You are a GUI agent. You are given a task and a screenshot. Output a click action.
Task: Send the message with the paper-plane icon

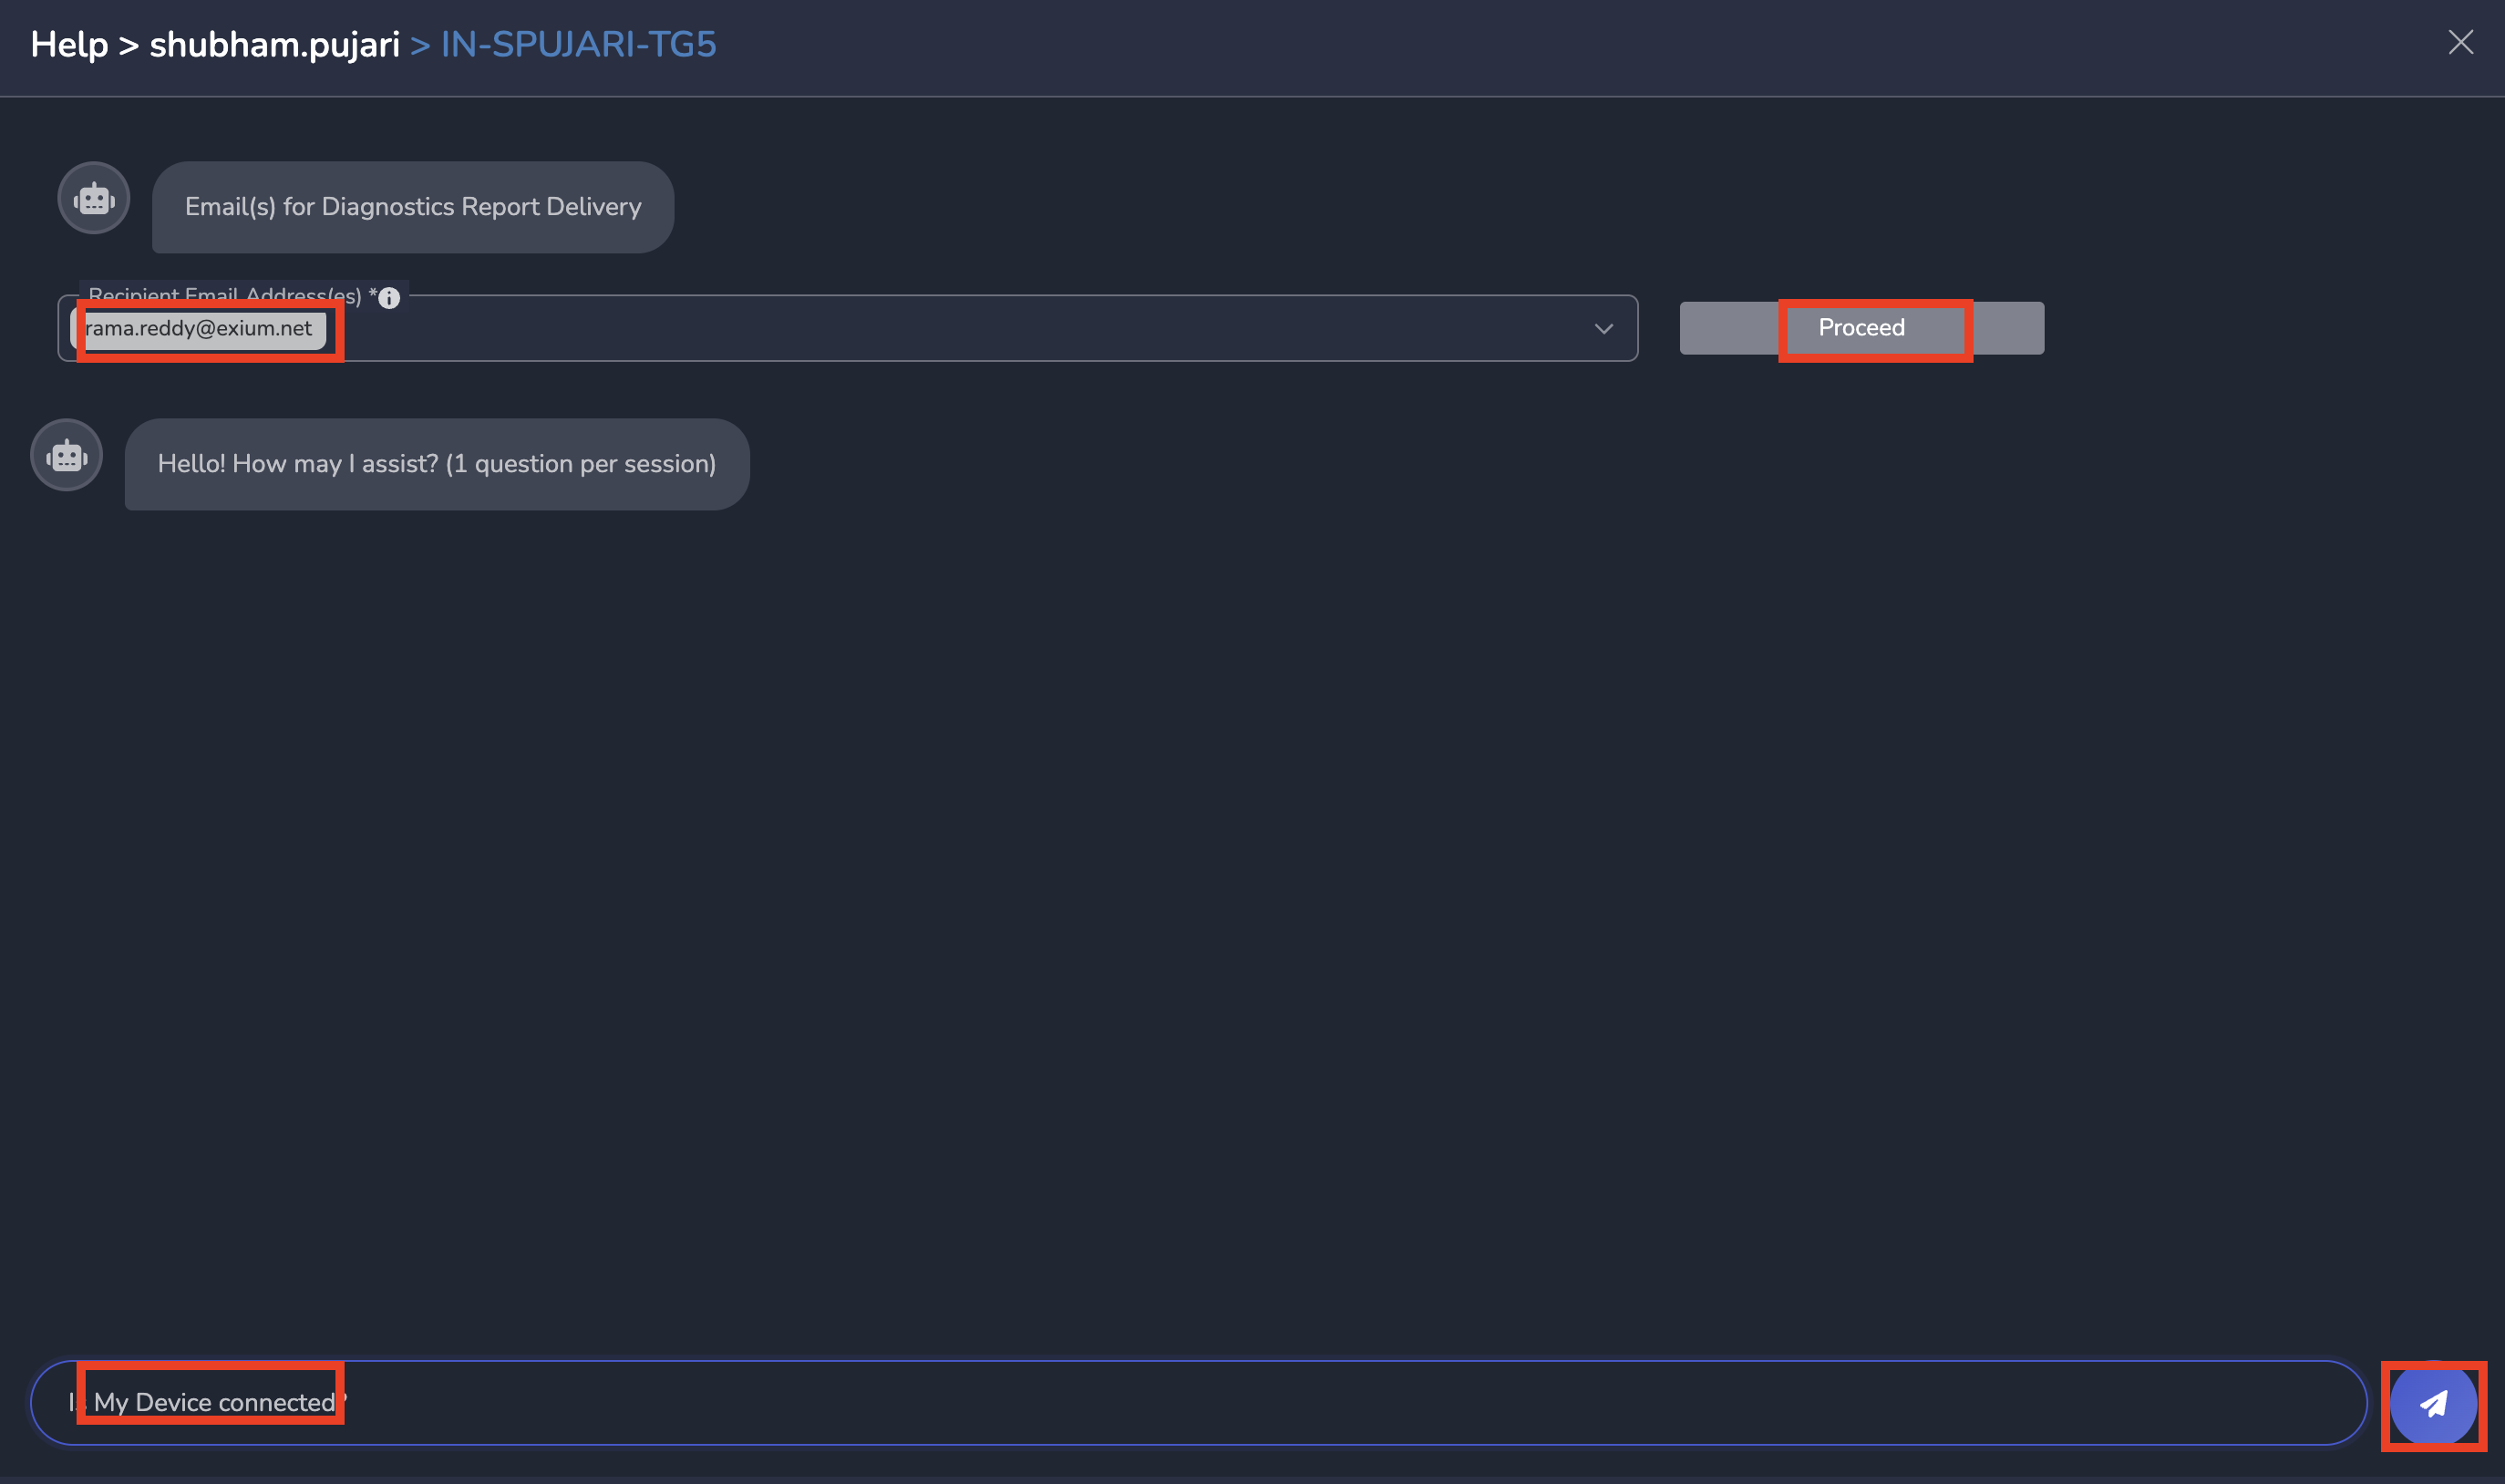point(2432,1404)
